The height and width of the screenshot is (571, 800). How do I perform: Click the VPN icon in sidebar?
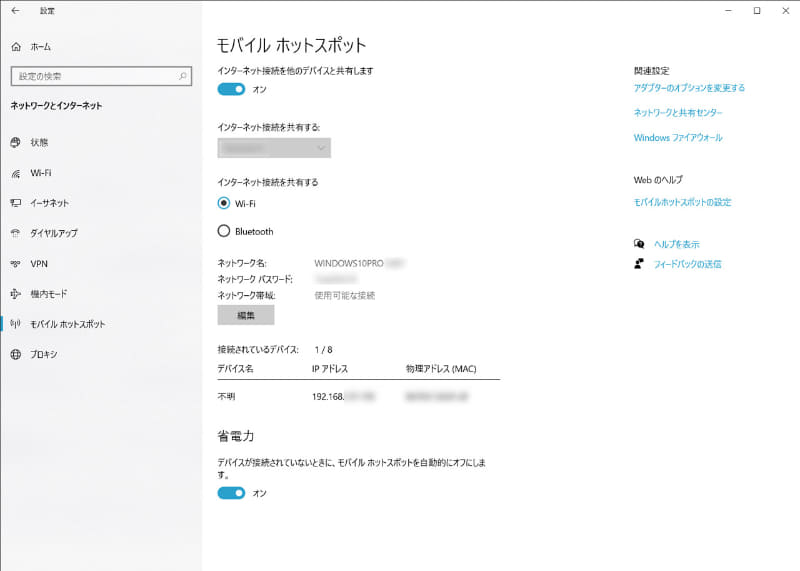point(16,264)
